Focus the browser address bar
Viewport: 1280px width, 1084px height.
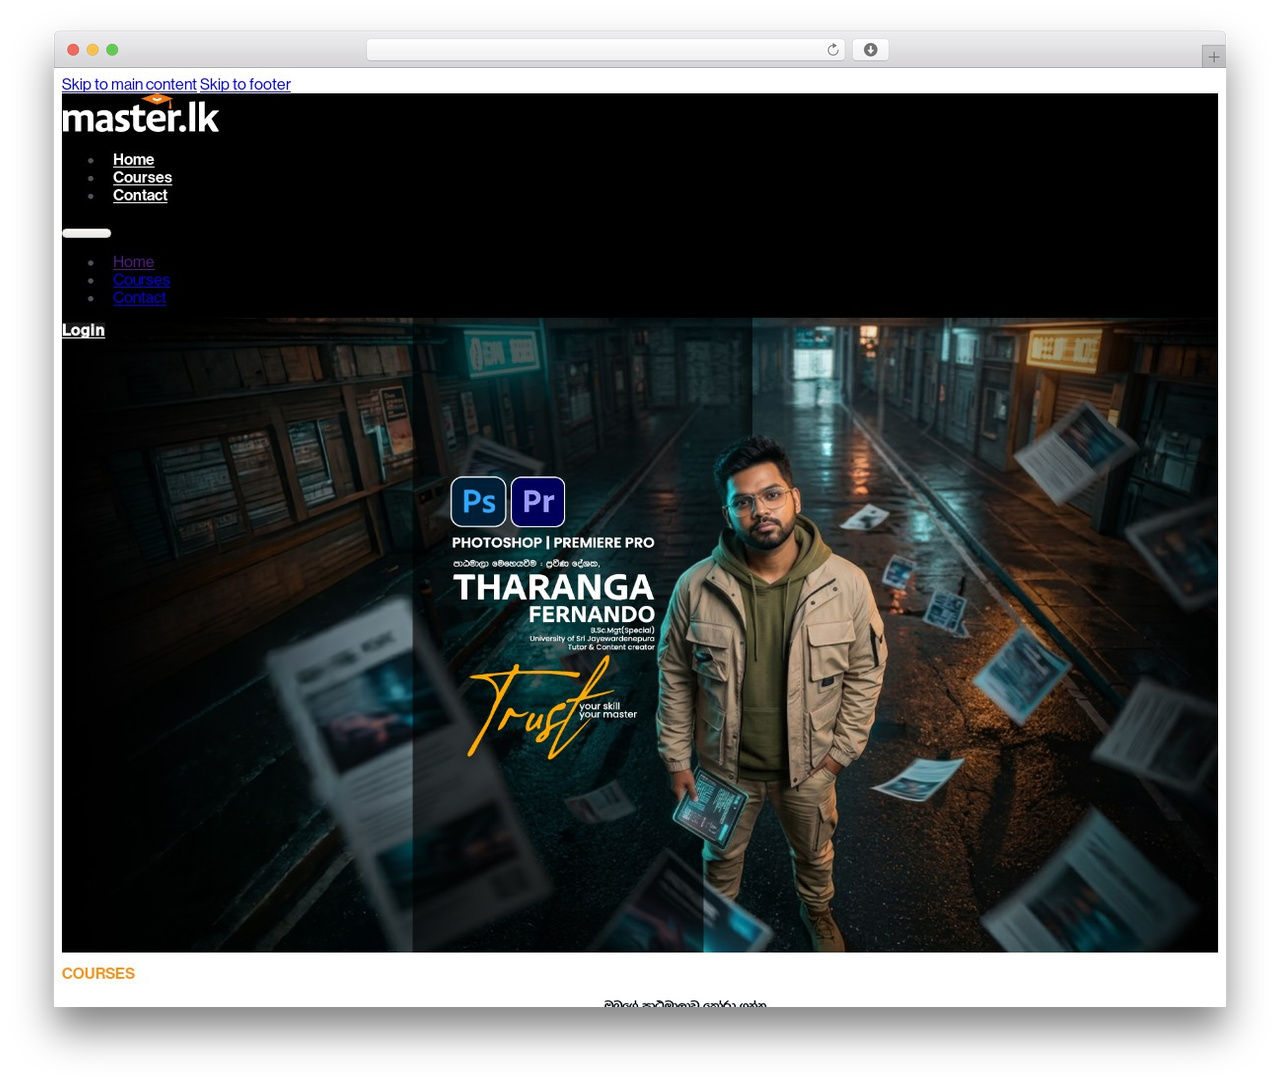pos(605,50)
